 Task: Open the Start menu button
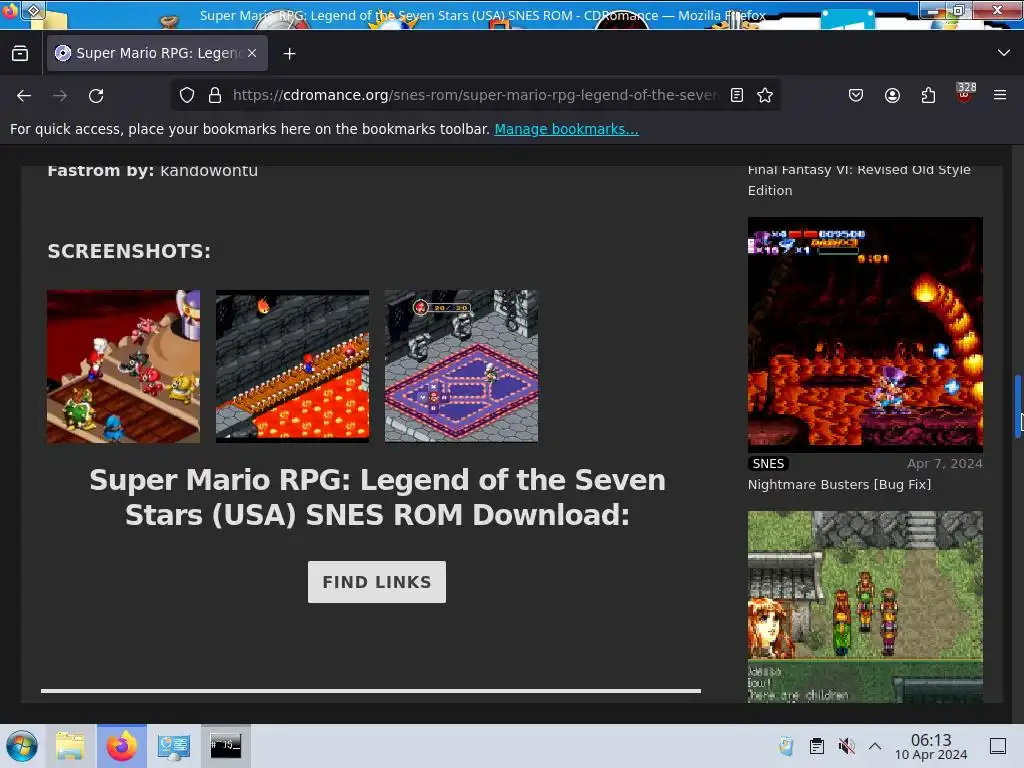[22, 746]
